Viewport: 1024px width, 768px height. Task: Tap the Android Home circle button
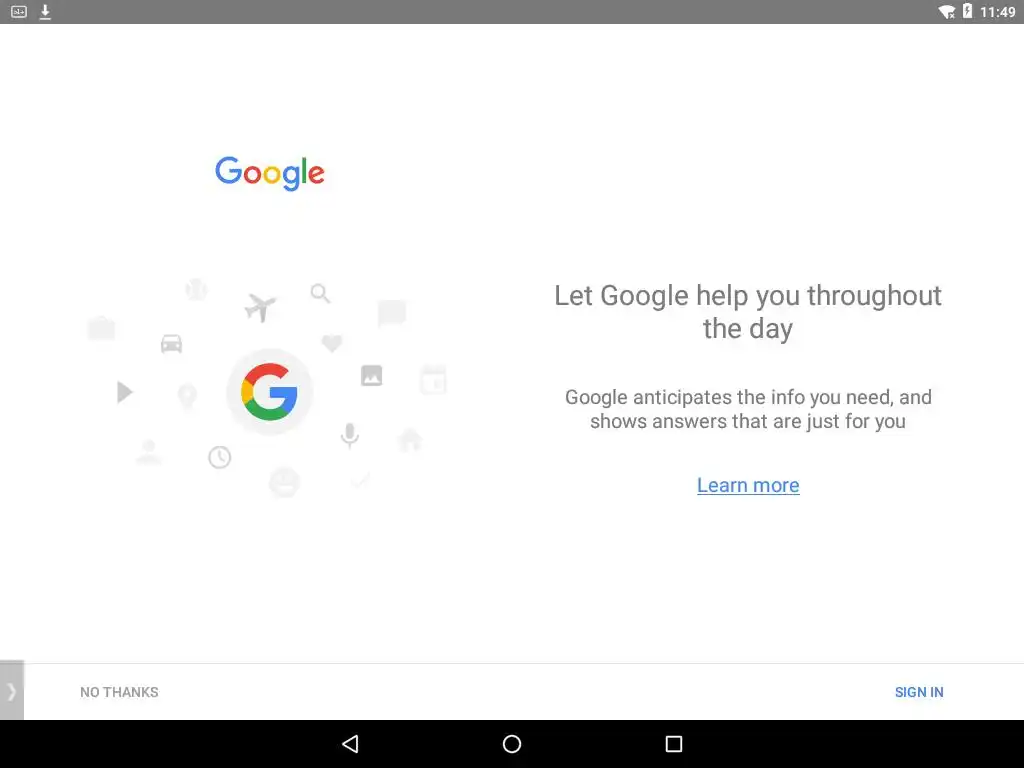(x=512, y=744)
